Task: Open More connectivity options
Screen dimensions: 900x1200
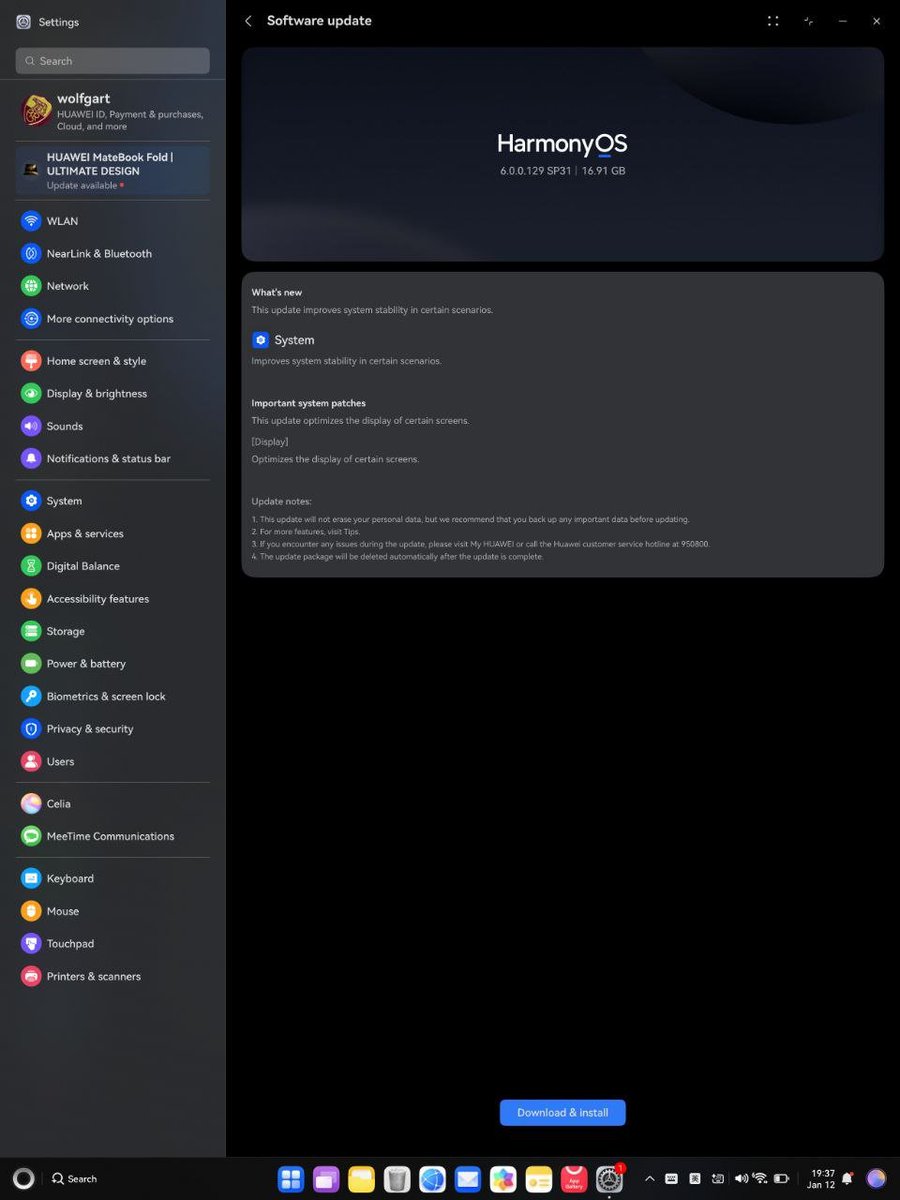Action: 113,319
